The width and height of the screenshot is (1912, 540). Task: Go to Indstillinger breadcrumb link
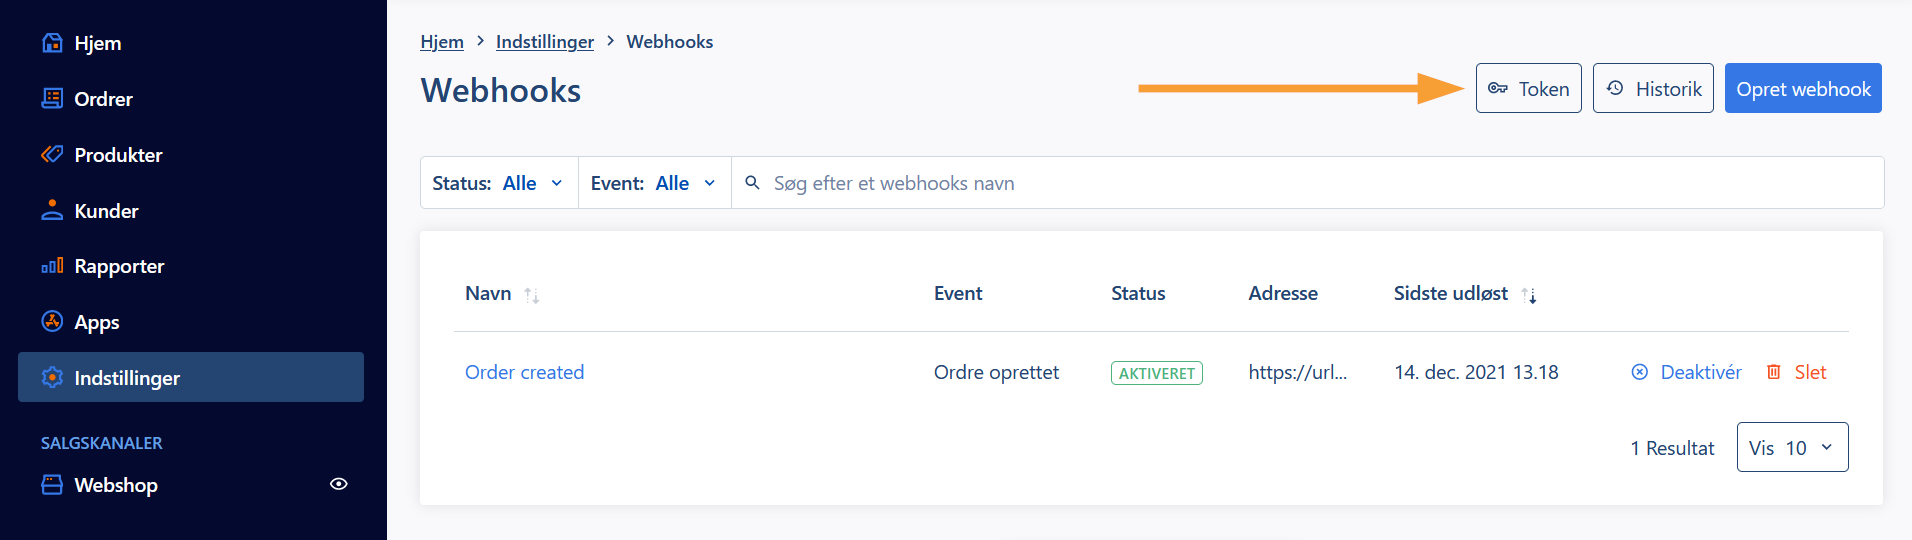pyautogui.click(x=545, y=42)
